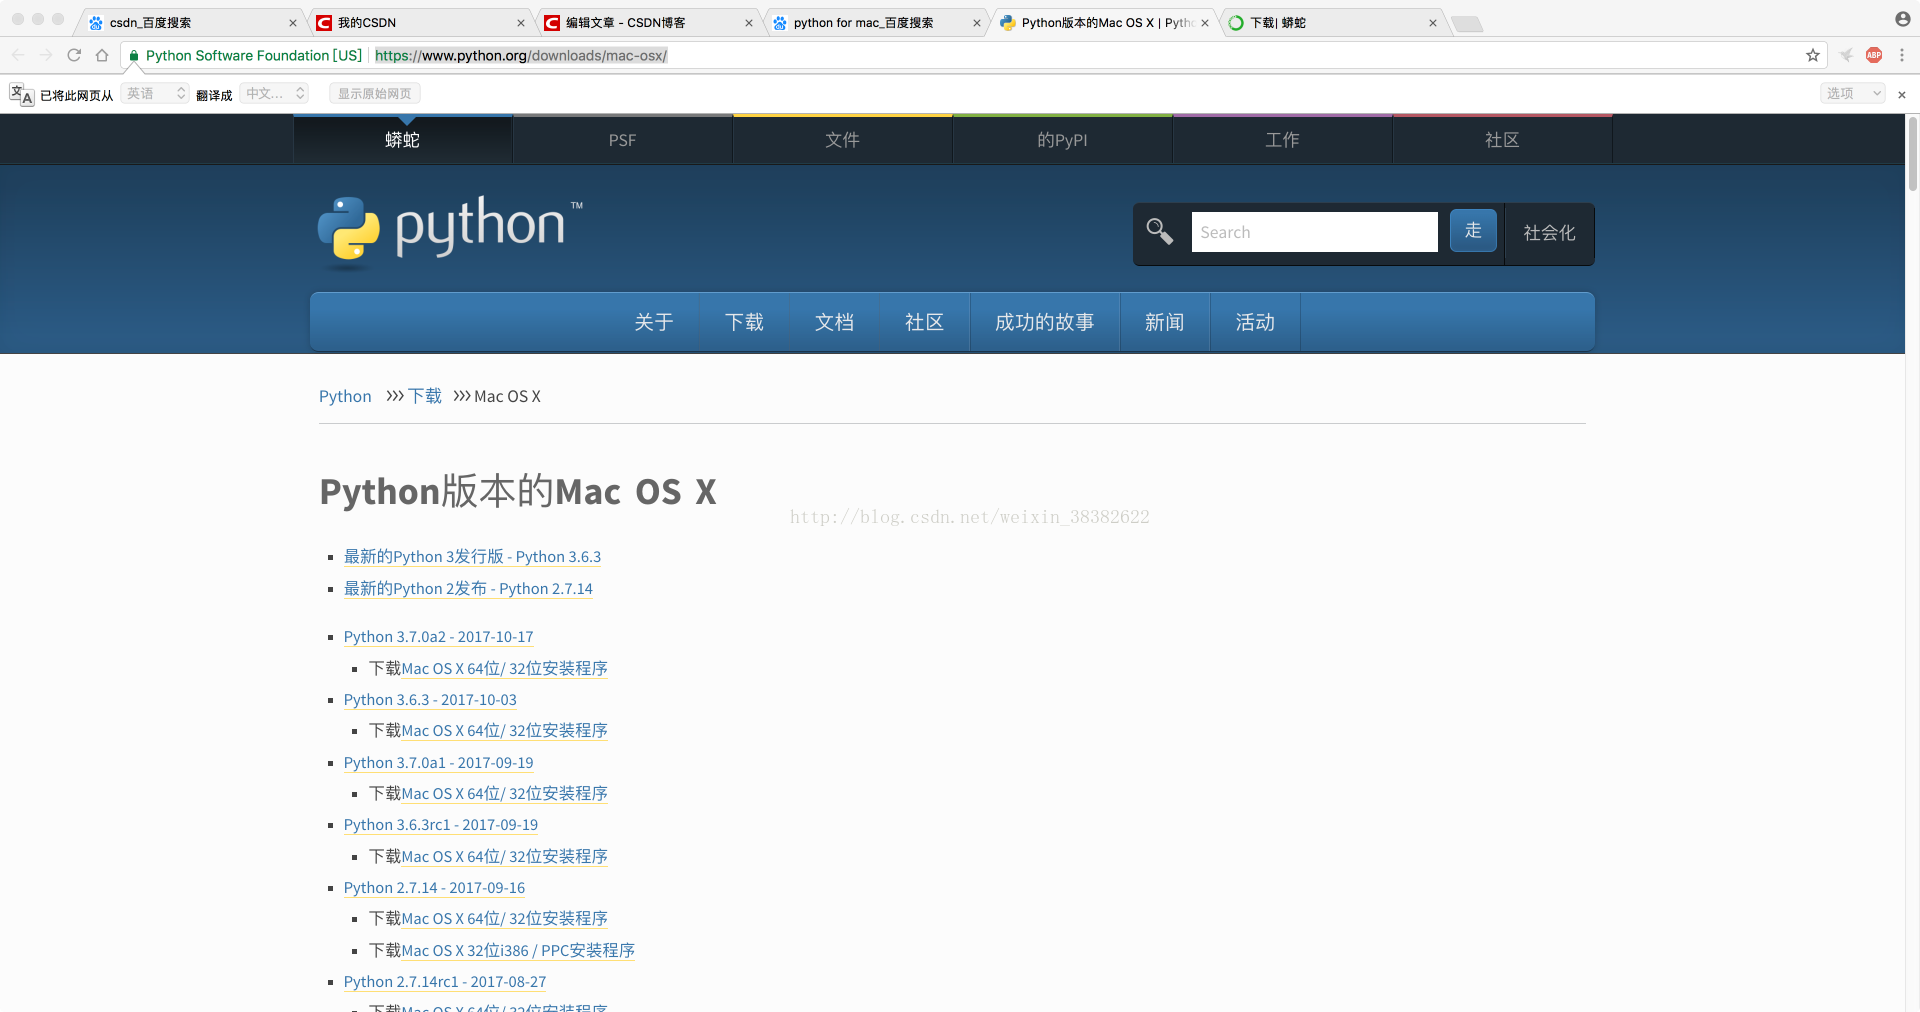Select the 文件 top navigation tab
1920x1012 pixels.
click(842, 140)
